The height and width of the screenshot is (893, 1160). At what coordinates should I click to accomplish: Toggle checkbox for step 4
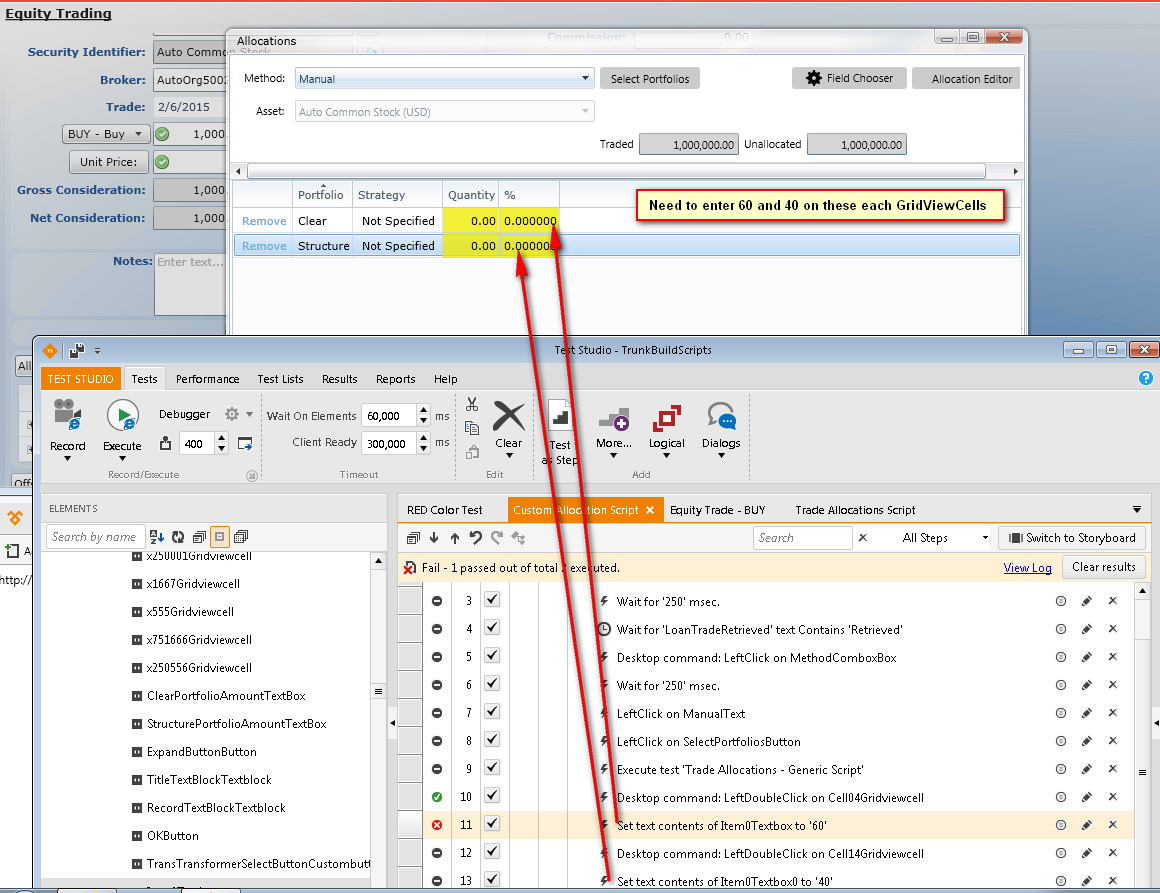492,628
